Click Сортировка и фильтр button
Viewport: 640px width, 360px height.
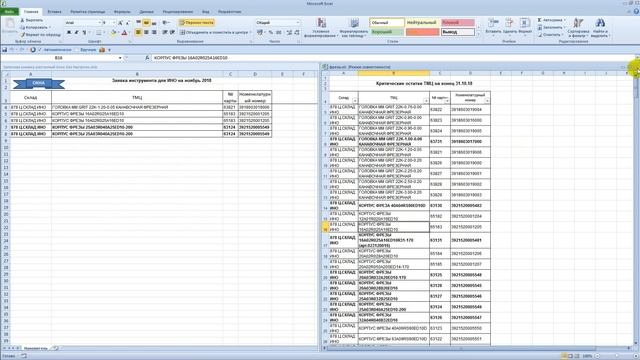click(x=578, y=27)
